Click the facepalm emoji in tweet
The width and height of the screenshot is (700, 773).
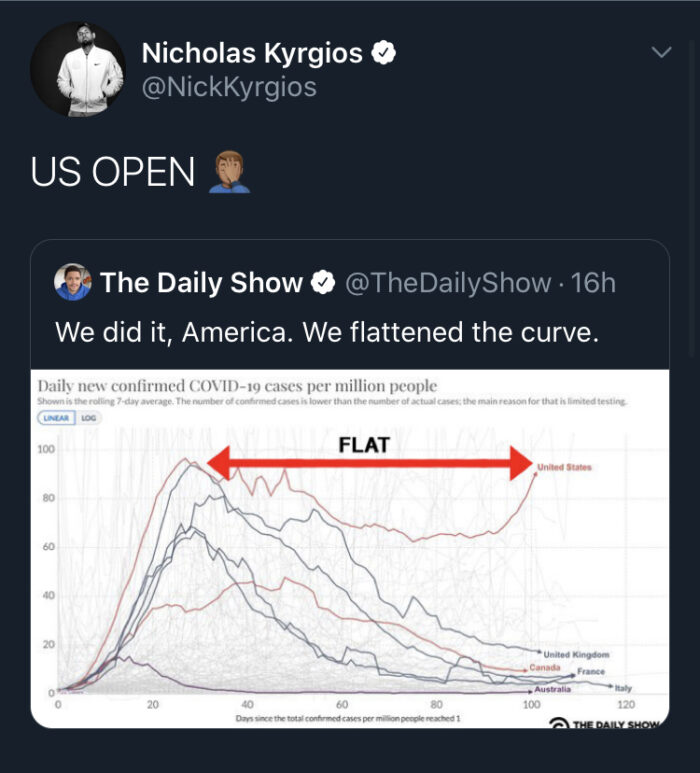pyautogui.click(x=229, y=172)
